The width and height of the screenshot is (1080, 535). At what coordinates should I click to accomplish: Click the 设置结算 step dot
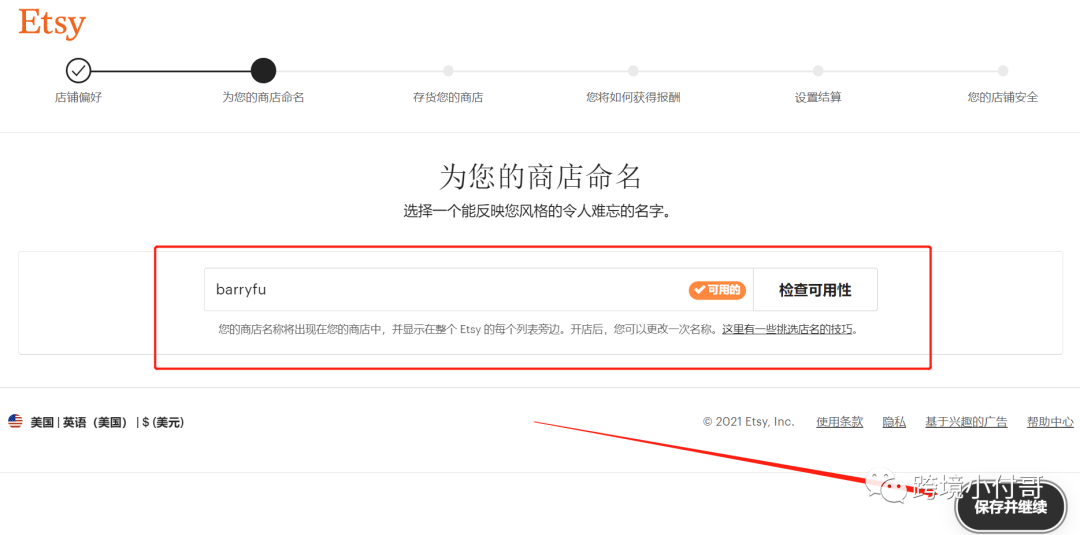pos(818,70)
